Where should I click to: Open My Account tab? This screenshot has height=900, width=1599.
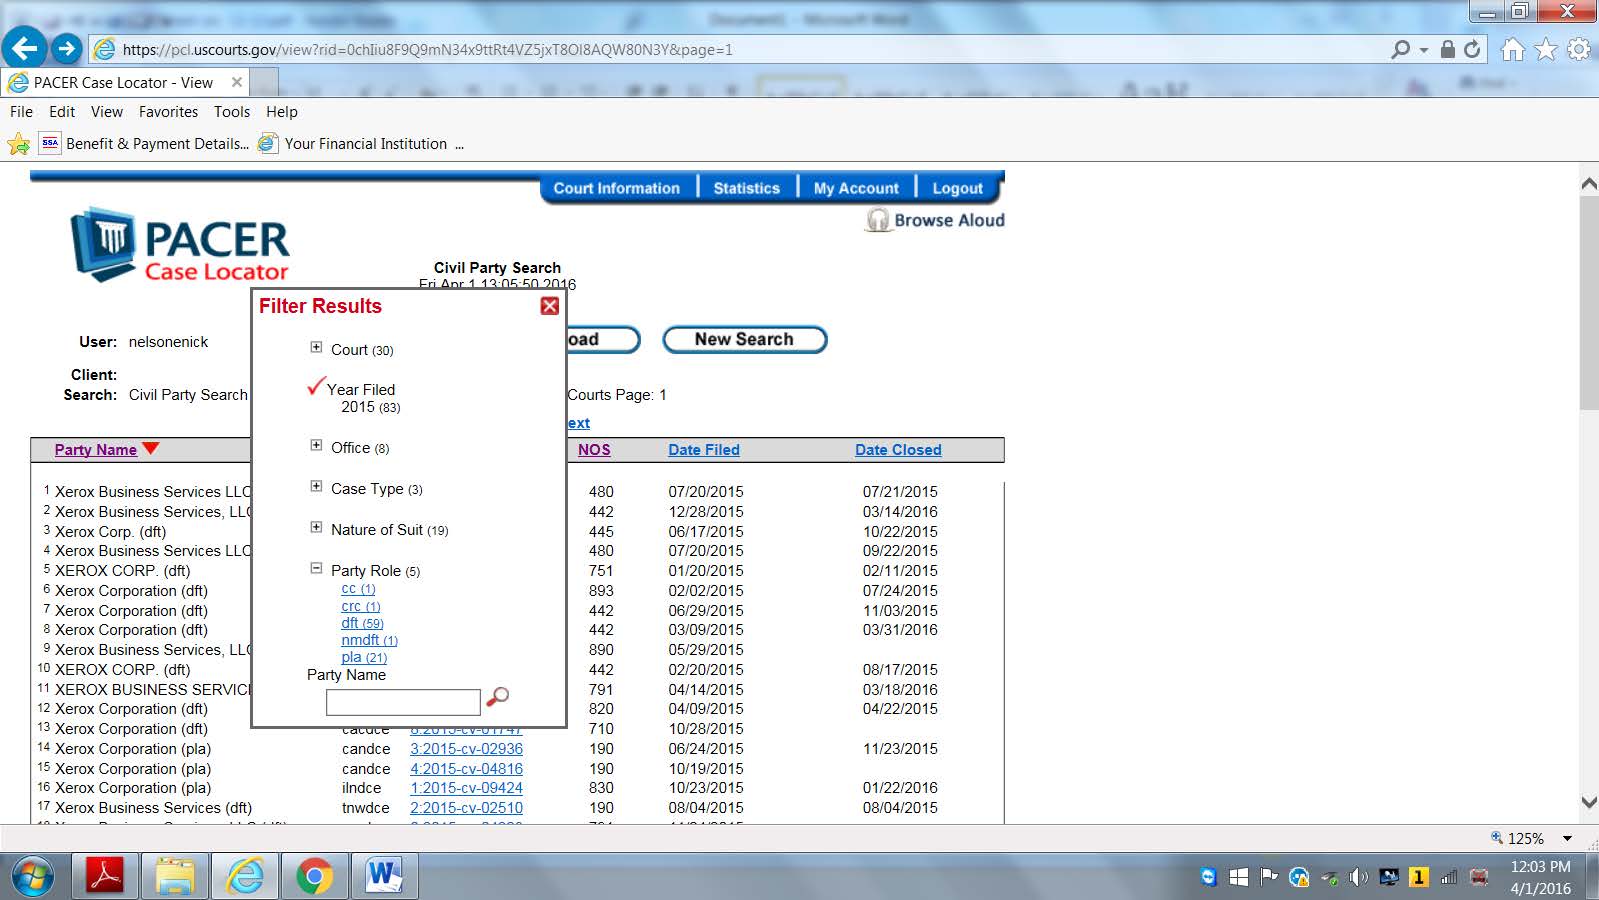point(856,188)
